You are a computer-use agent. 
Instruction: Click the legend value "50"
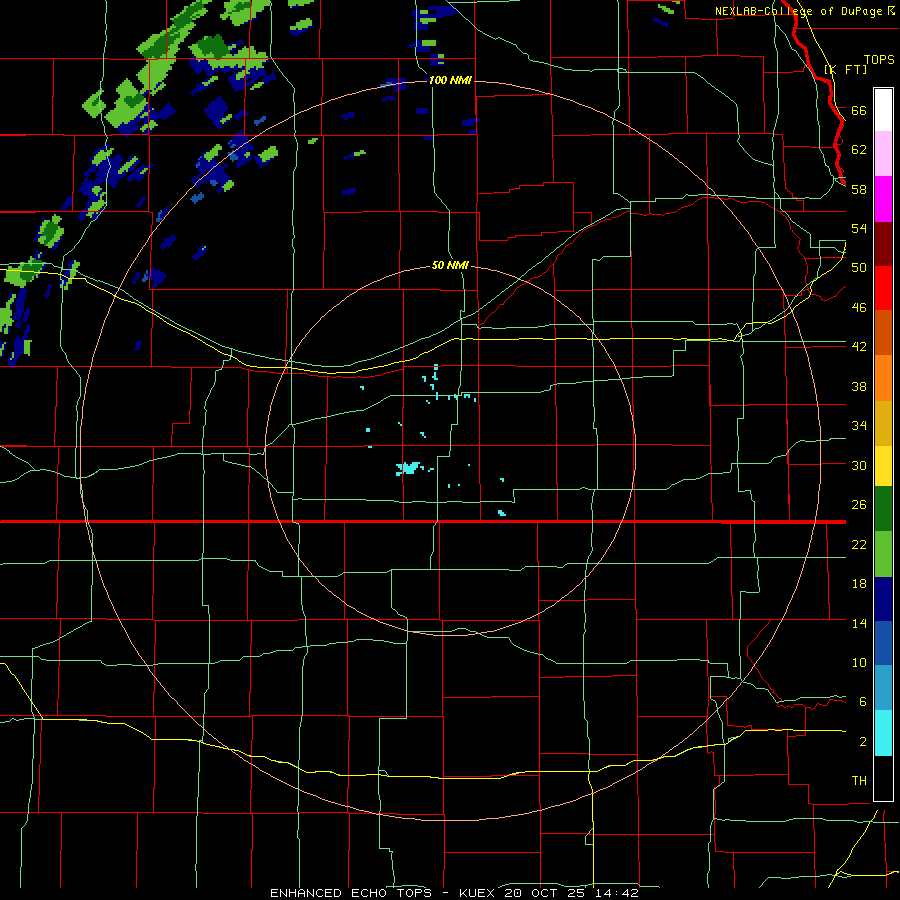859,268
